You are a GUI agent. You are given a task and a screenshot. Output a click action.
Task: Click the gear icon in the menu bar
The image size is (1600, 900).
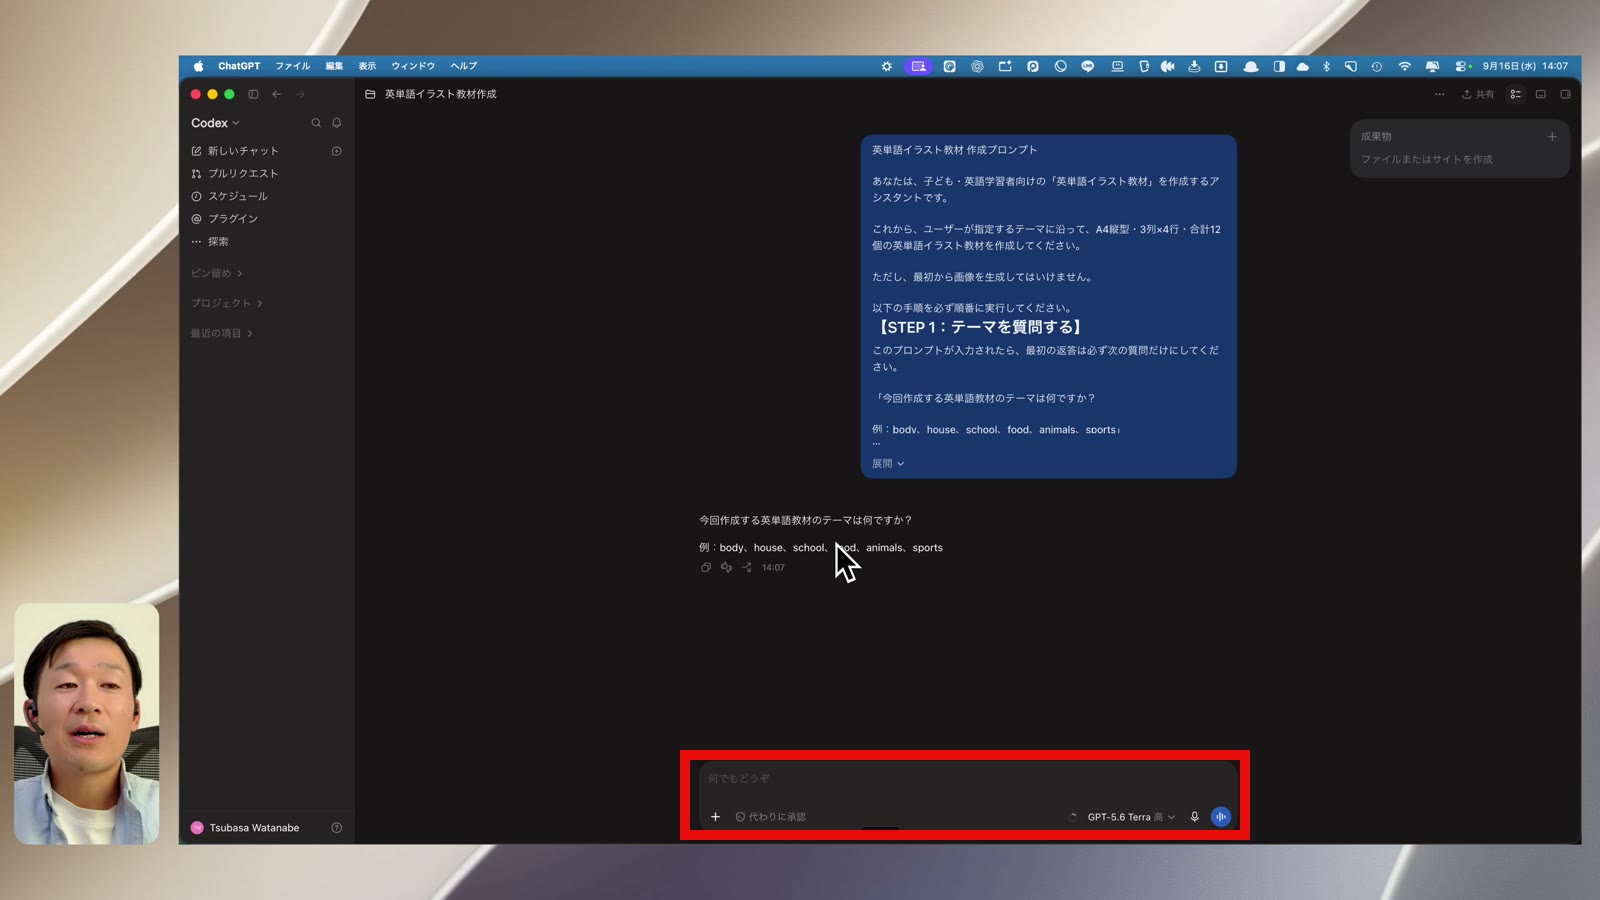pos(886,66)
